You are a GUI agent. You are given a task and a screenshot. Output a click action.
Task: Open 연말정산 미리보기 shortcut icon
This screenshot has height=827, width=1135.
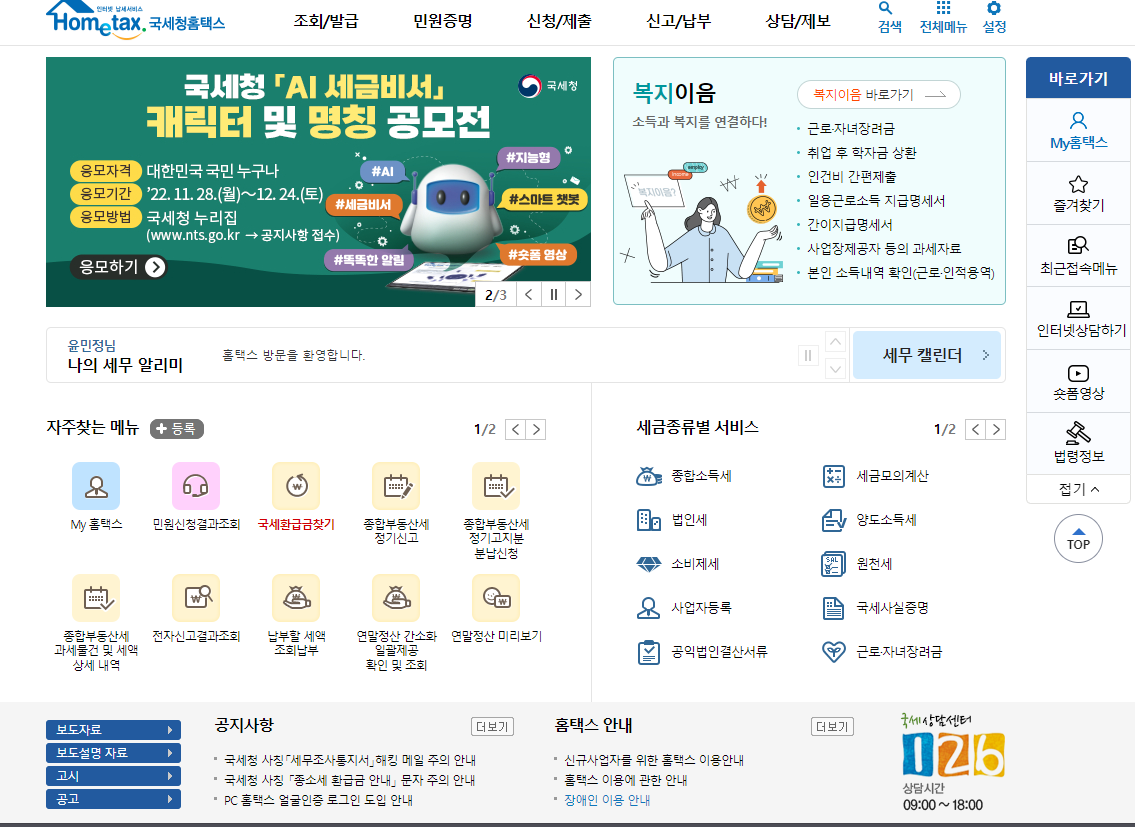[x=496, y=598]
